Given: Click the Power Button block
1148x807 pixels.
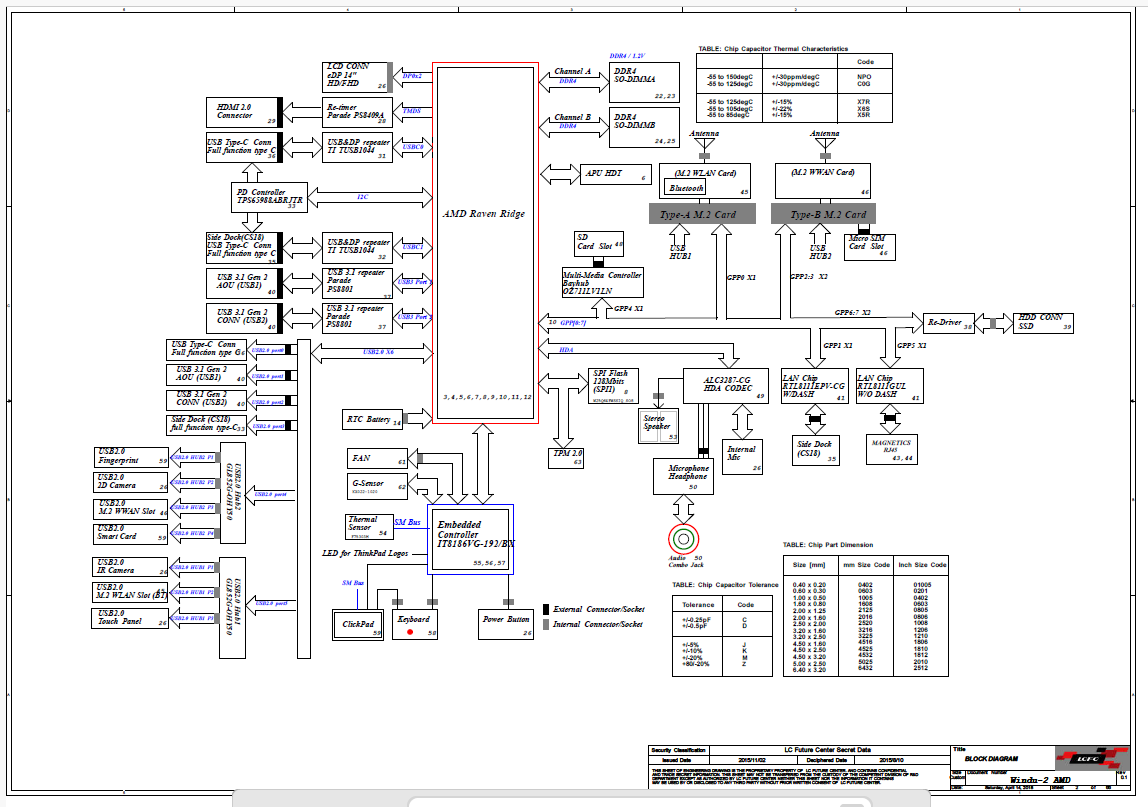Looking at the screenshot, I should tap(506, 624).
